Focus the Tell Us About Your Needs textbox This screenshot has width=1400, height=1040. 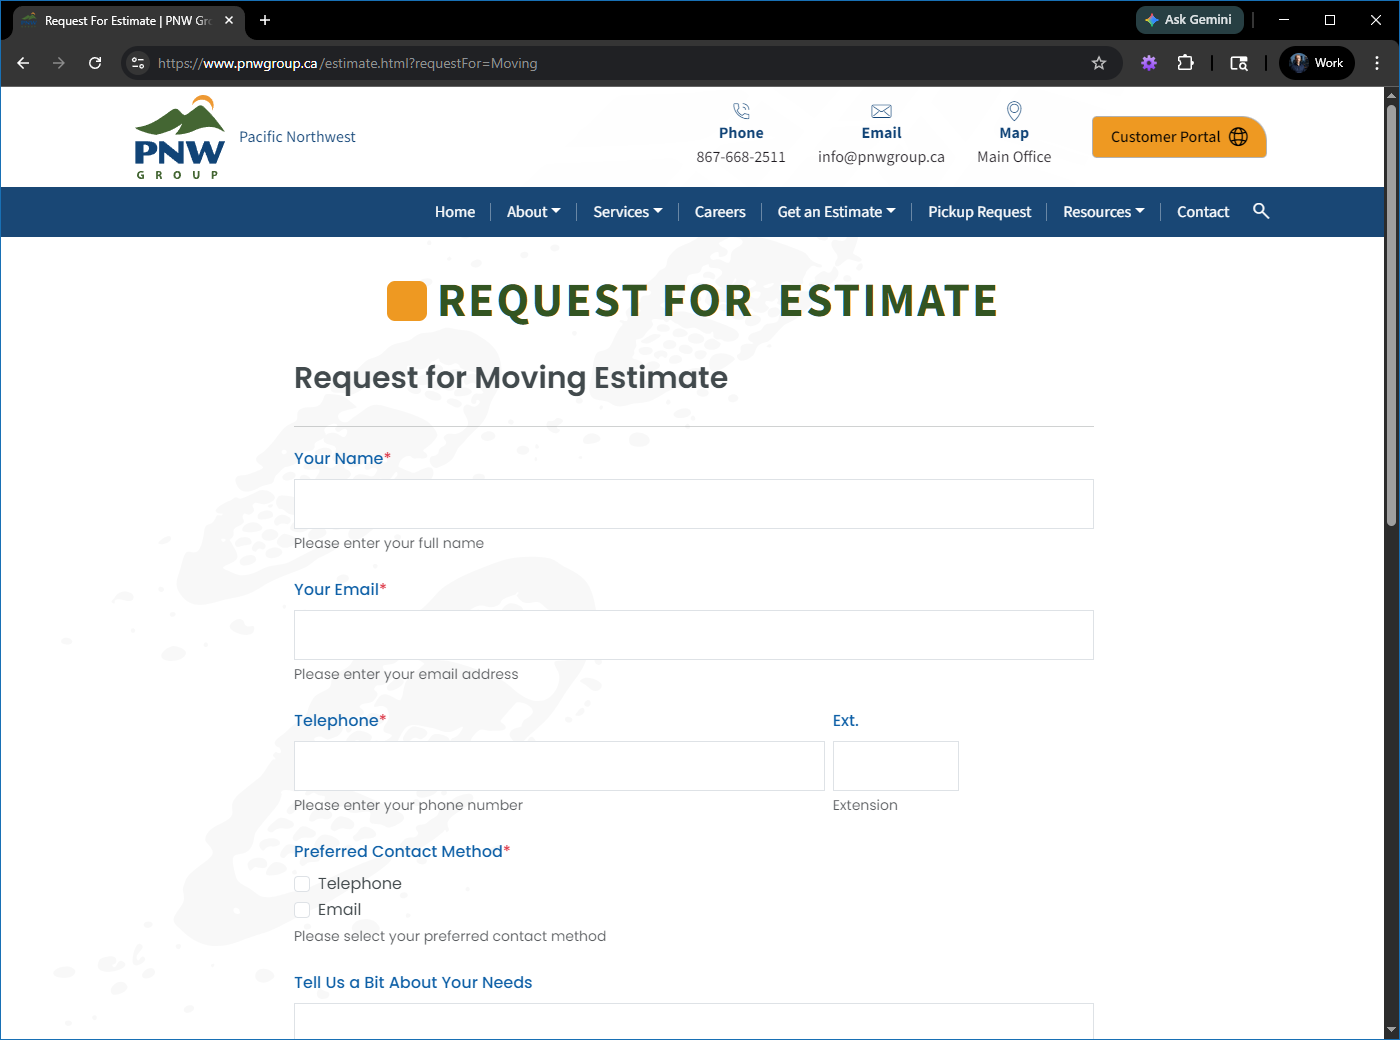coord(694,1021)
